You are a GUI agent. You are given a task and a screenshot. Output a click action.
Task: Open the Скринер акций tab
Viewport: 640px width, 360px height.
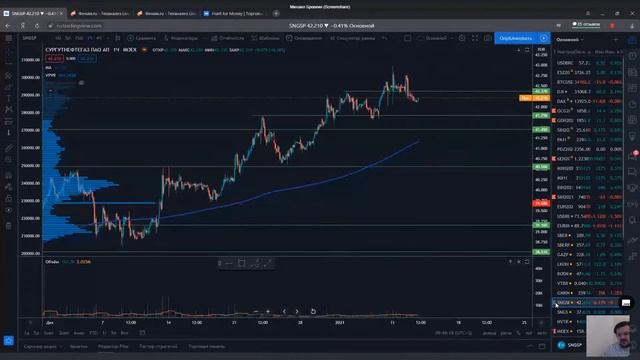40,347
